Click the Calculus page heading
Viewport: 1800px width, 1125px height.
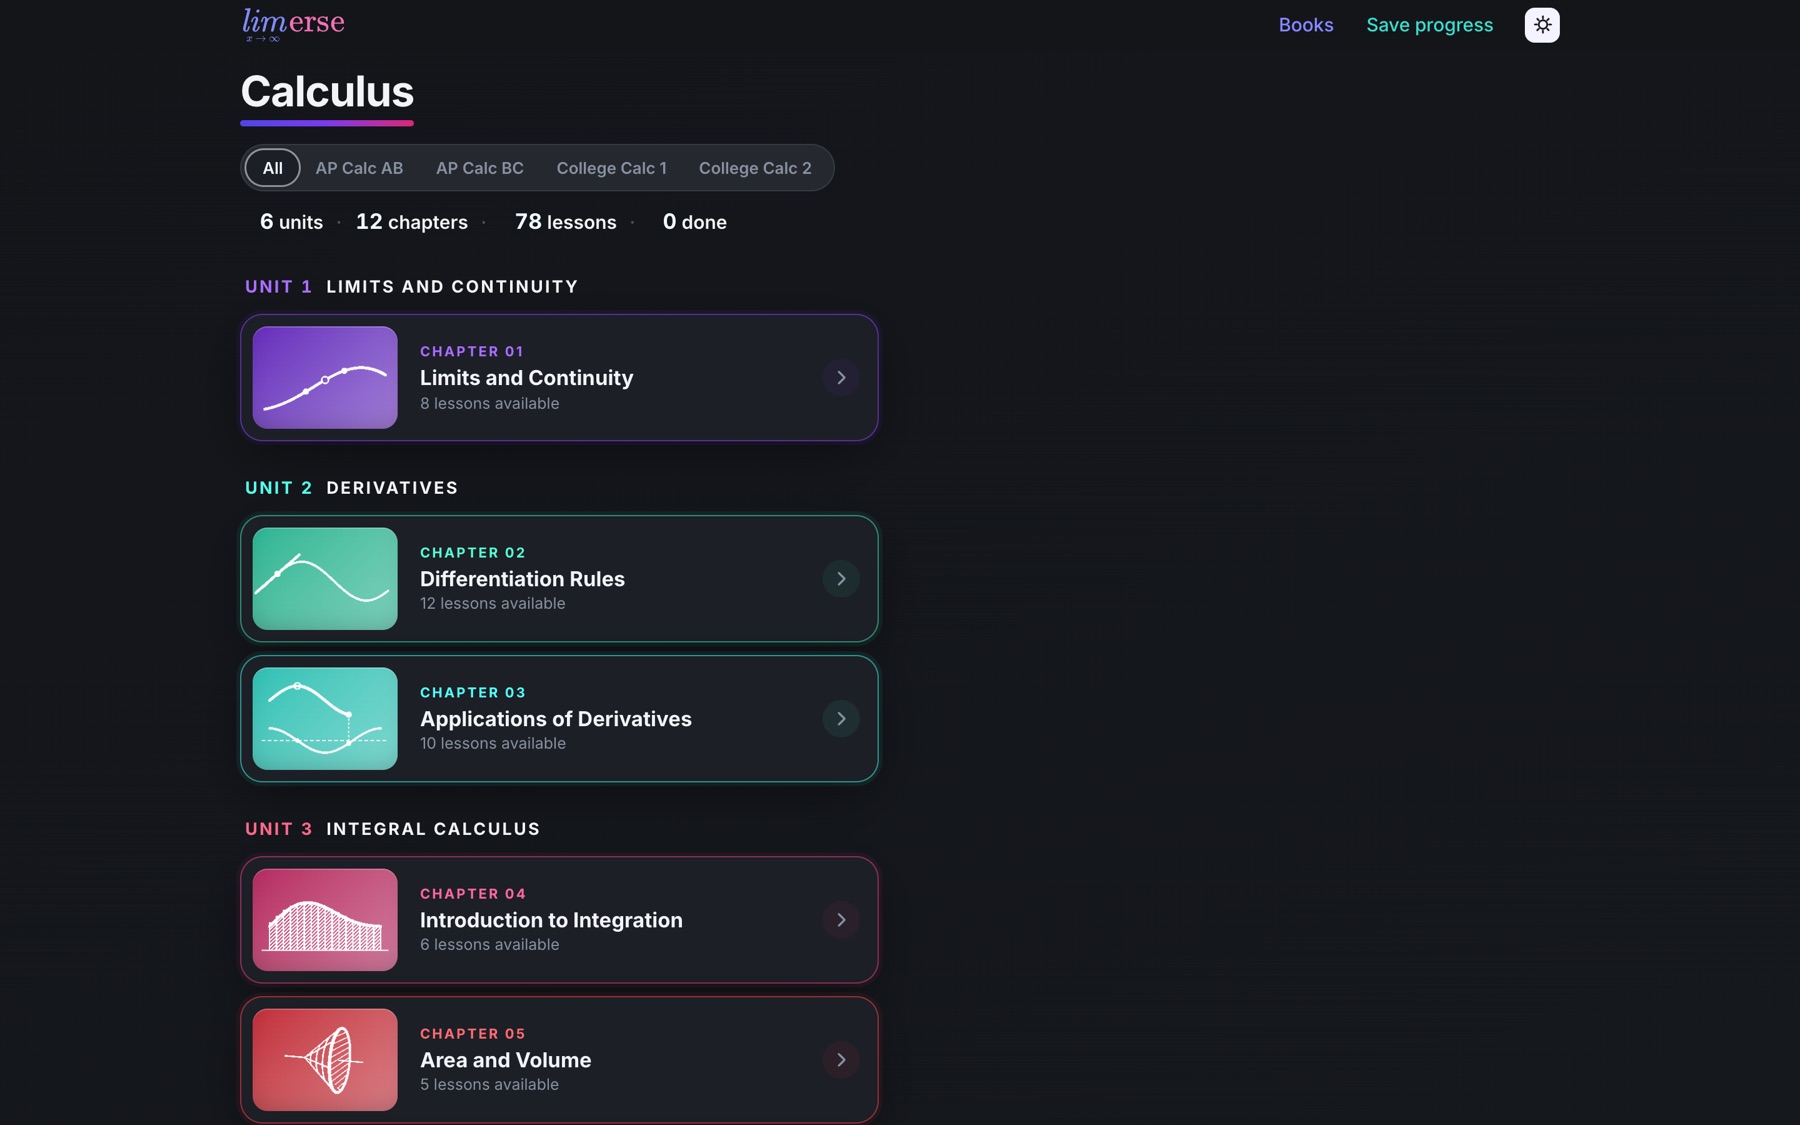pyautogui.click(x=327, y=92)
